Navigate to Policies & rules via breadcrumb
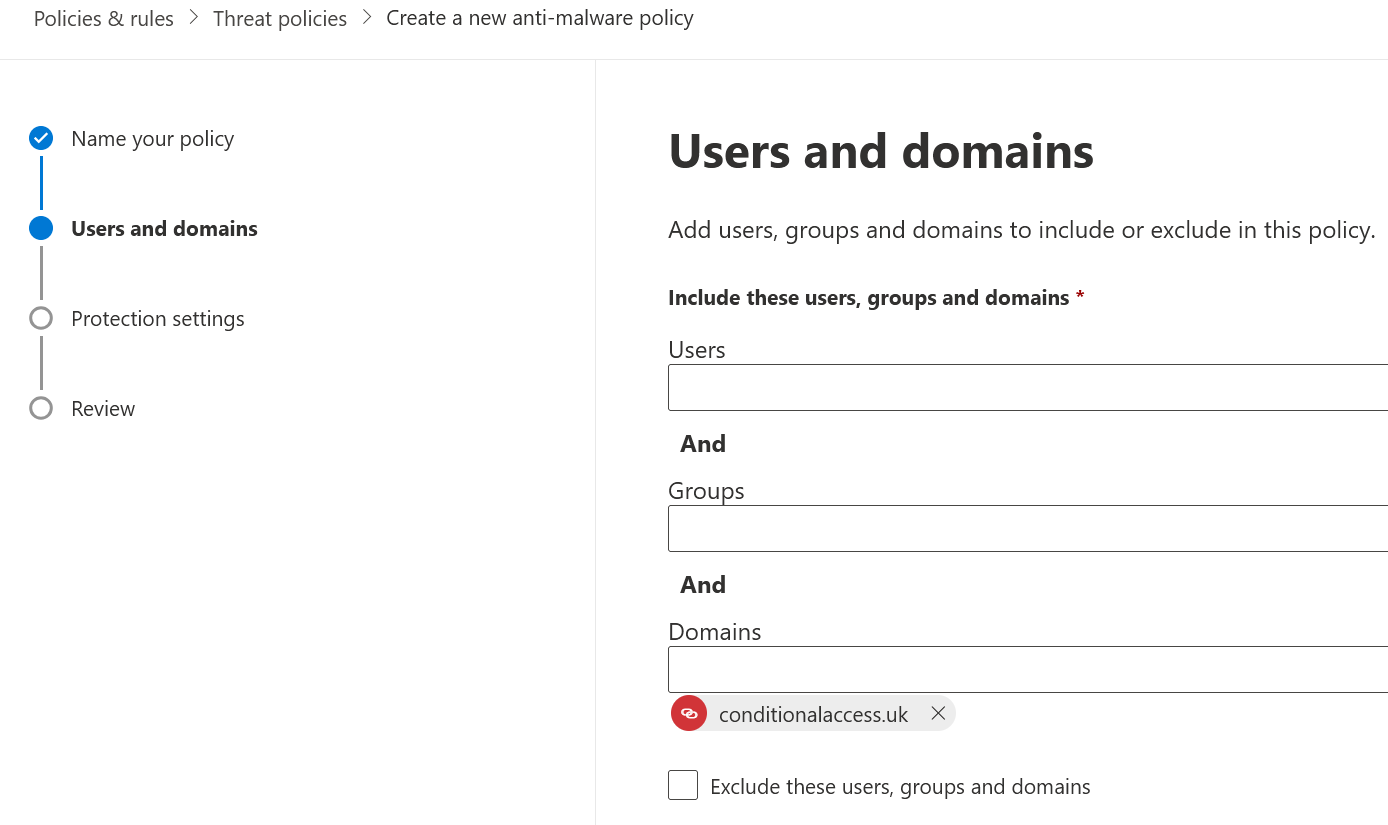Screen dimensions: 1388x825 coord(103,17)
